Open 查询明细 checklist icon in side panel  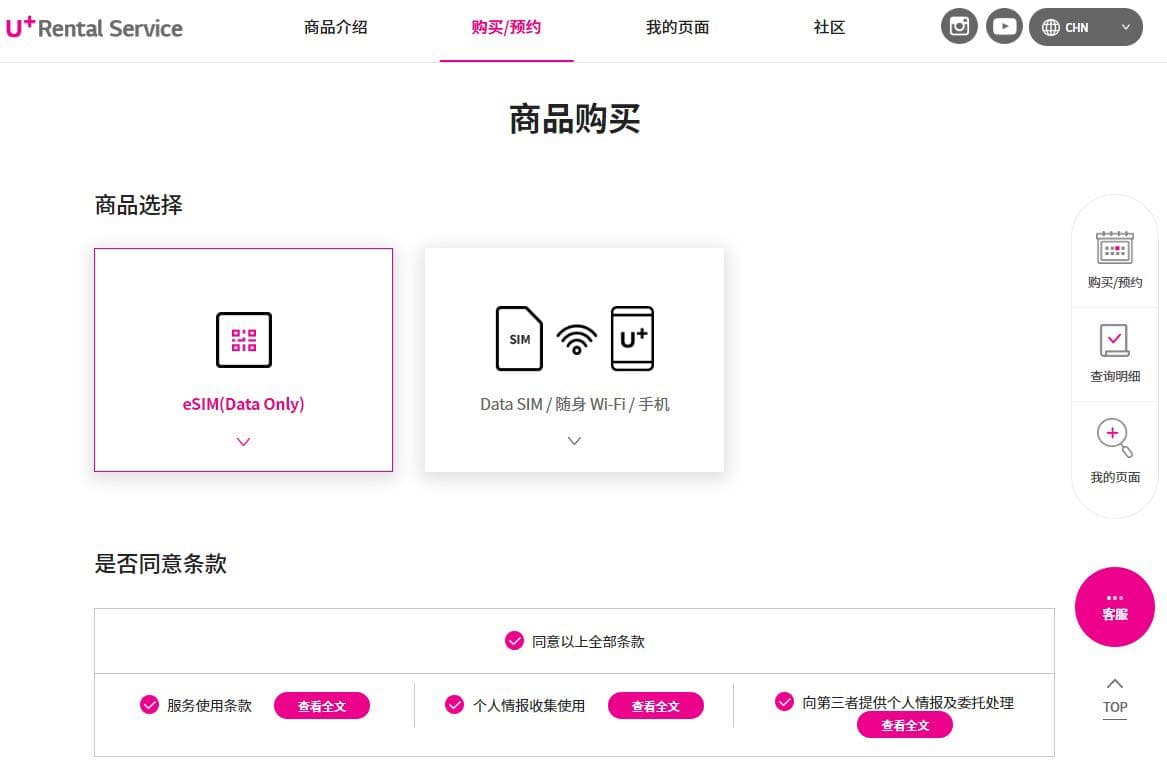(x=1114, y=341)
